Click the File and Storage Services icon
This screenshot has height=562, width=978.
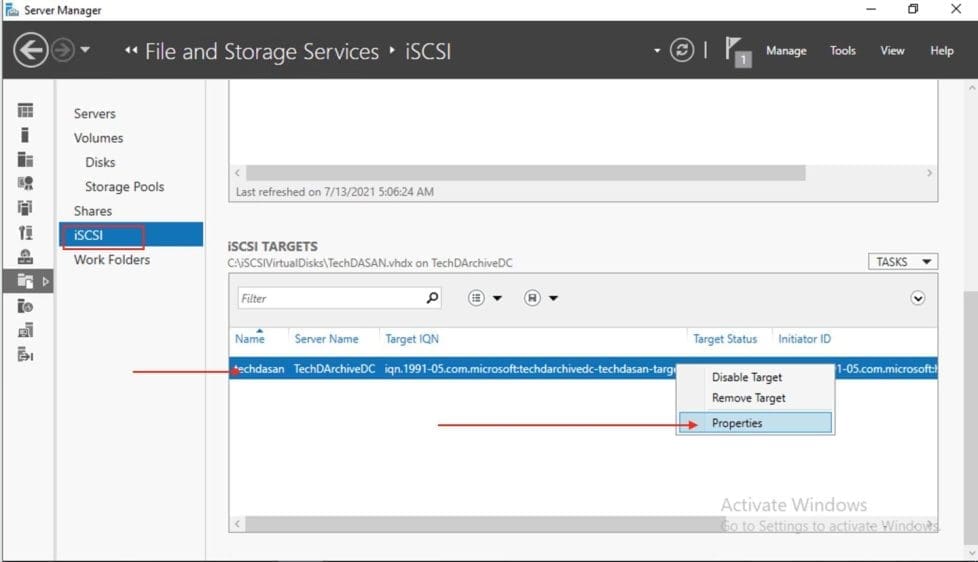coord(26,282)
